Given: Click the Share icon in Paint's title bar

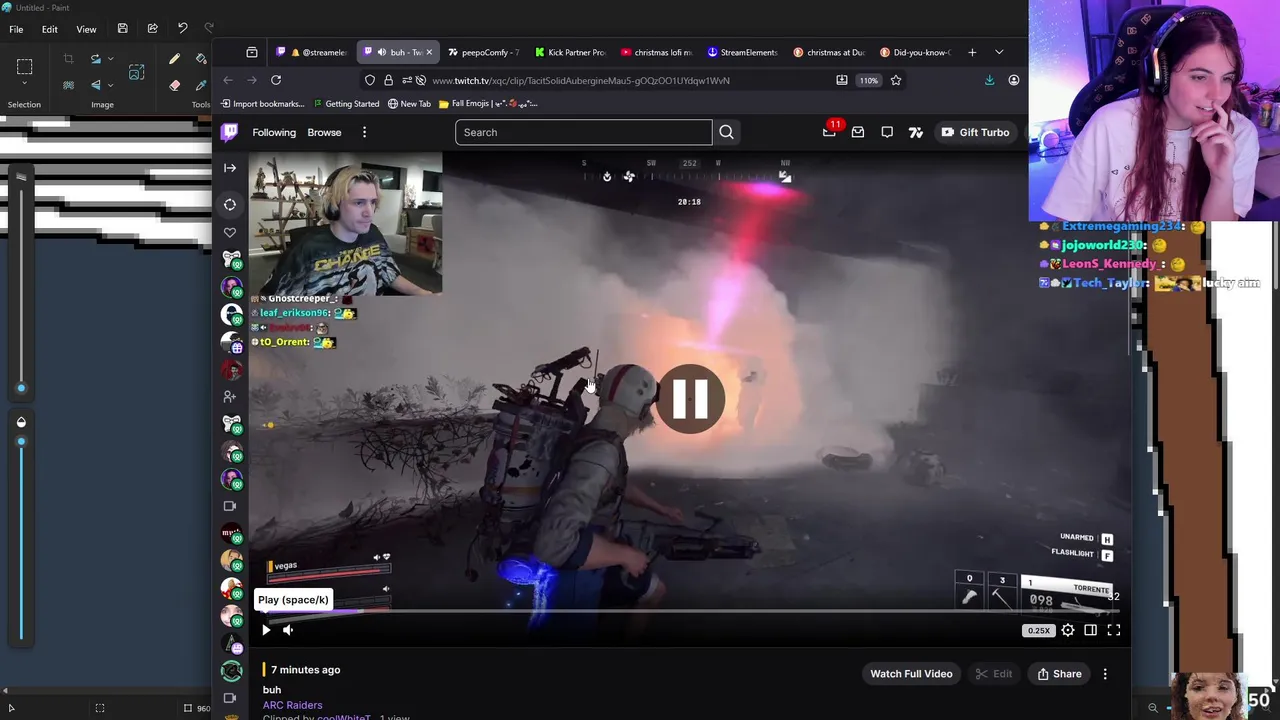Looking at the screenshot, I should tap(152, 29).
